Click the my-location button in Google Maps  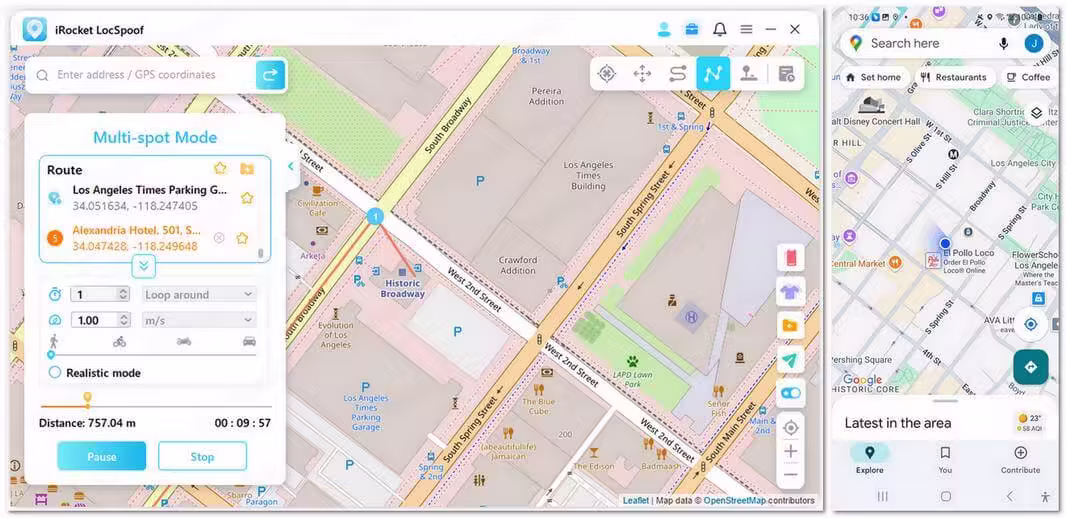pos(1031,324)
